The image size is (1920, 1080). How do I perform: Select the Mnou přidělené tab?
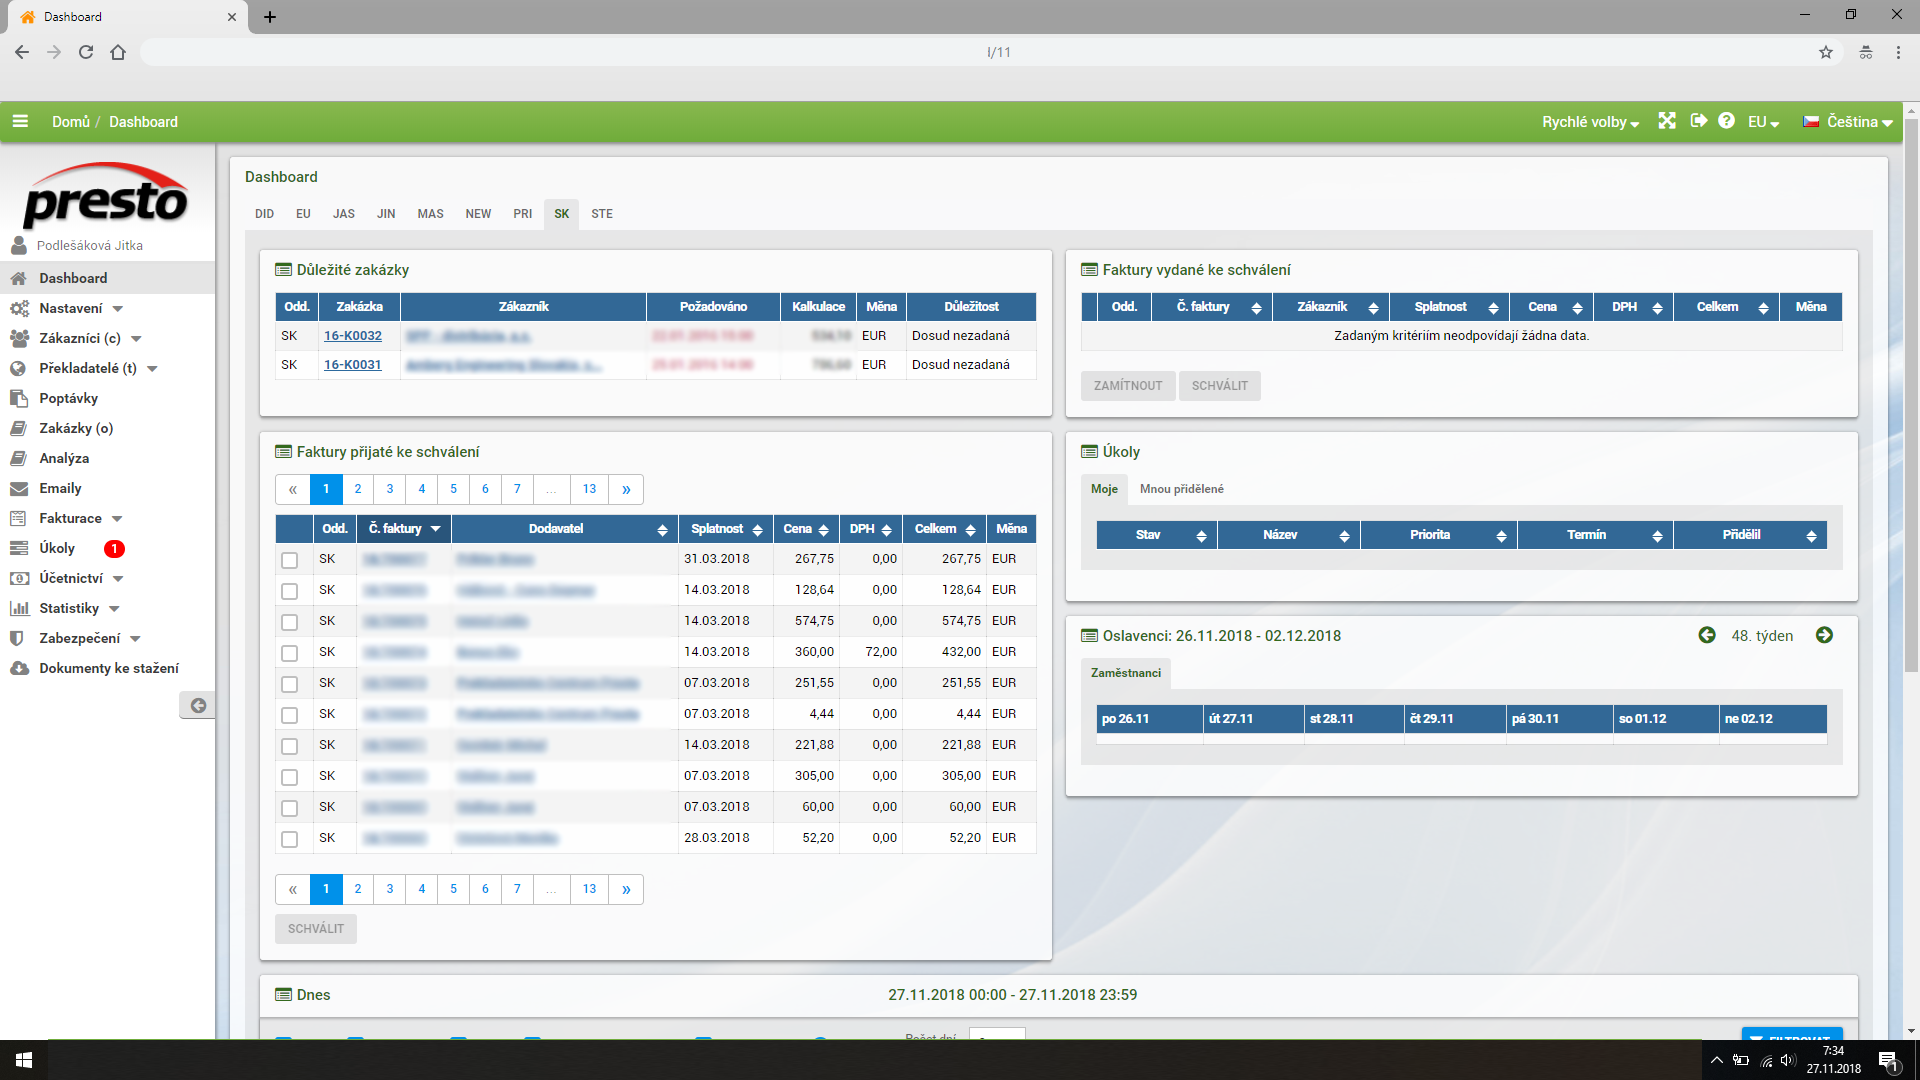(1181, 489)
